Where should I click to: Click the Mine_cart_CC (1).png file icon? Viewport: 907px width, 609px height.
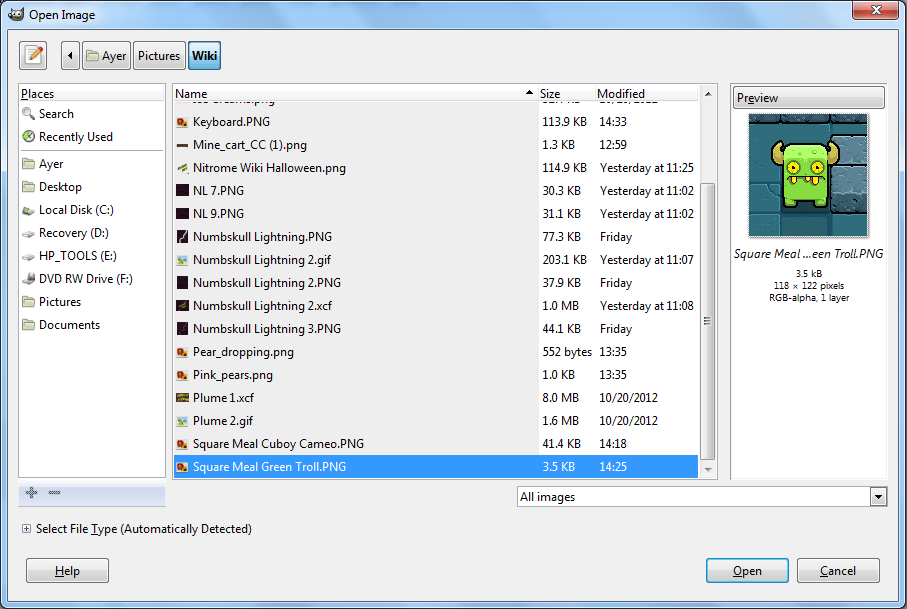182,145
